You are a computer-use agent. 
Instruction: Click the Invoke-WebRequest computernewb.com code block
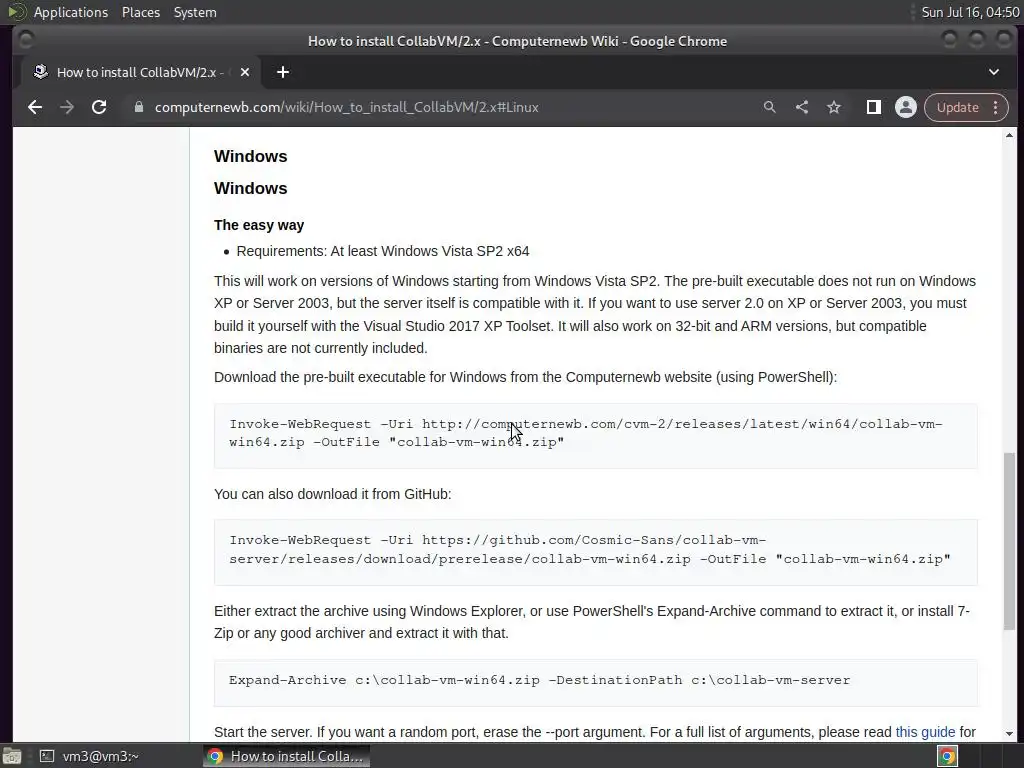point(596,436)
